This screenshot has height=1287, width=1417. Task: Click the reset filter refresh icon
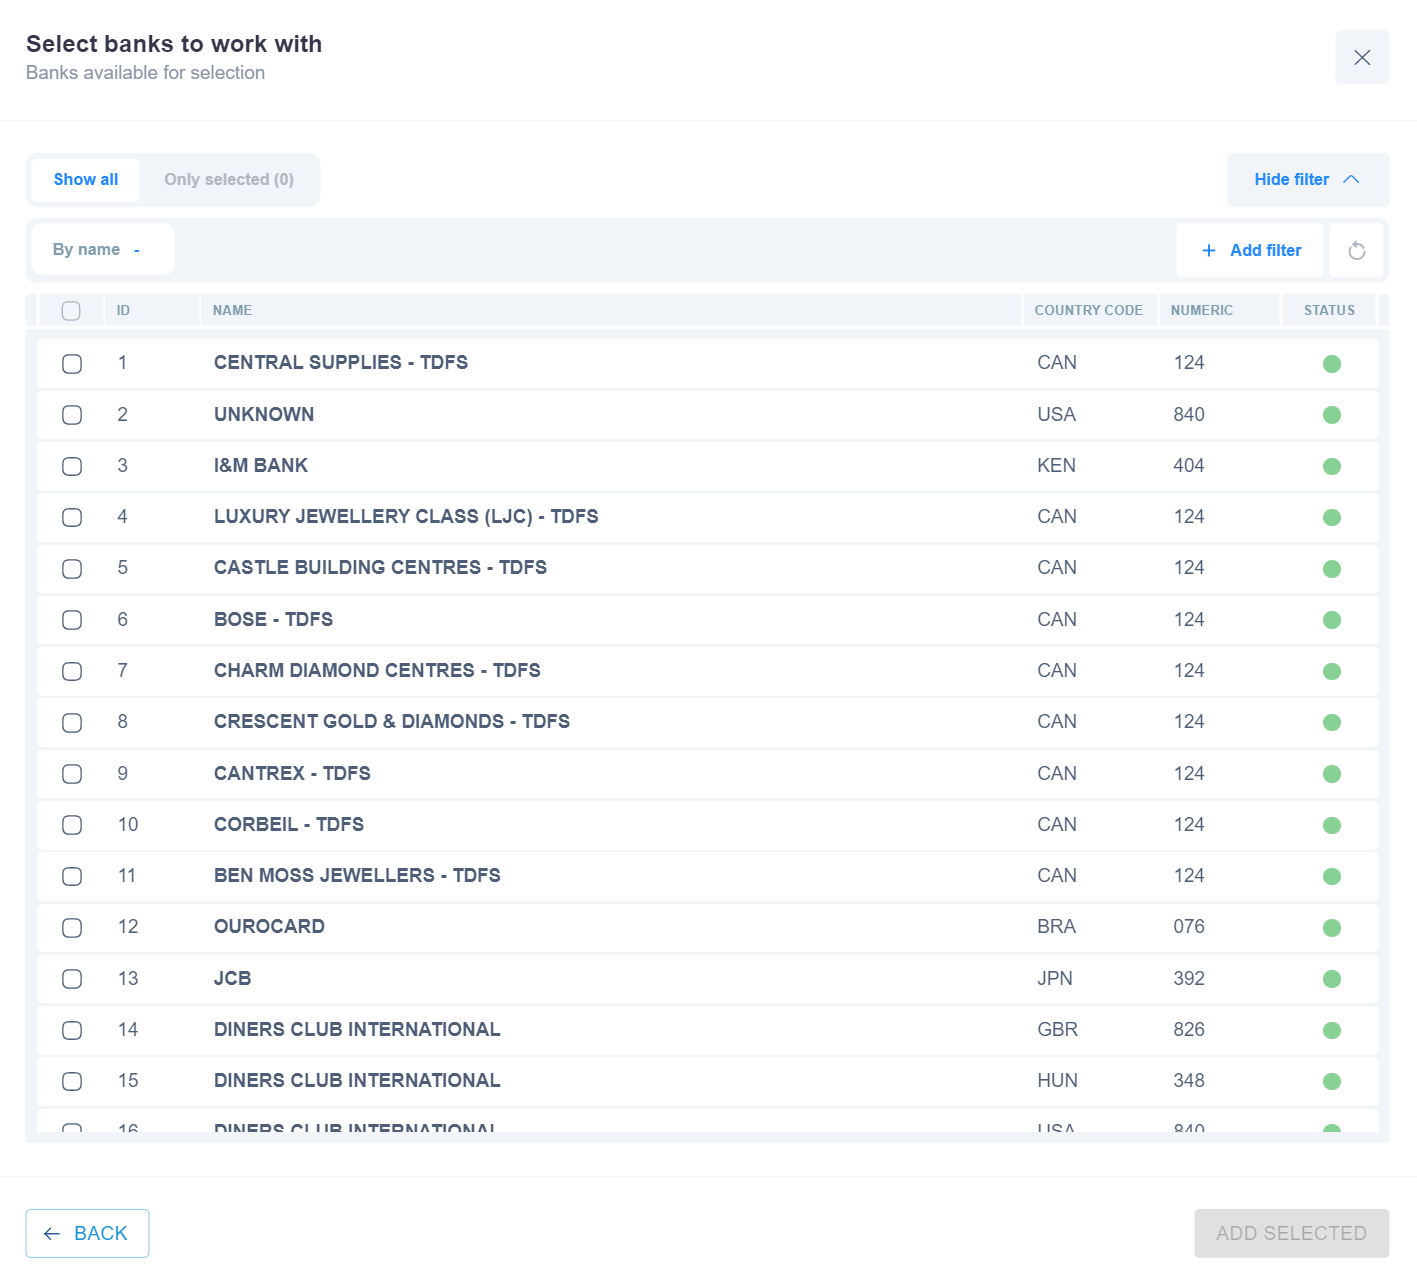pos(1356,250)
